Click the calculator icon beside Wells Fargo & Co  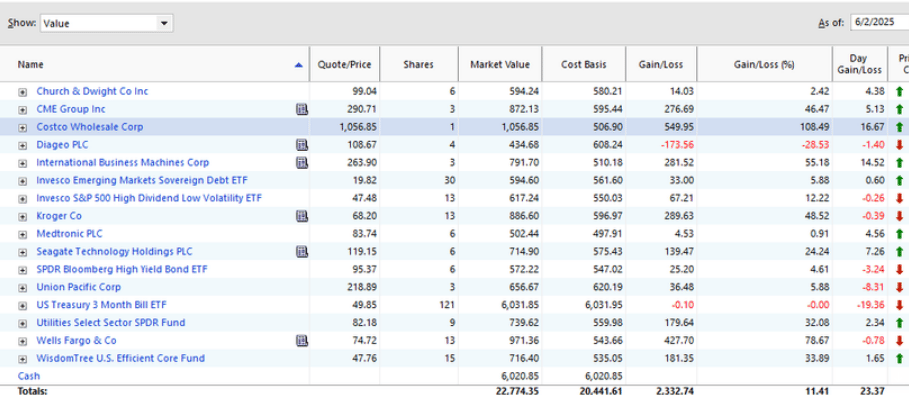tap(301, 341)
